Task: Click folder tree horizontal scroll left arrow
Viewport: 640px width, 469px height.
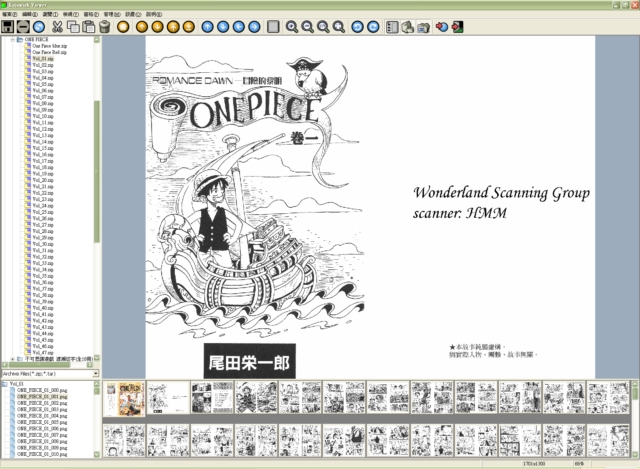Action: coord(5,365)
